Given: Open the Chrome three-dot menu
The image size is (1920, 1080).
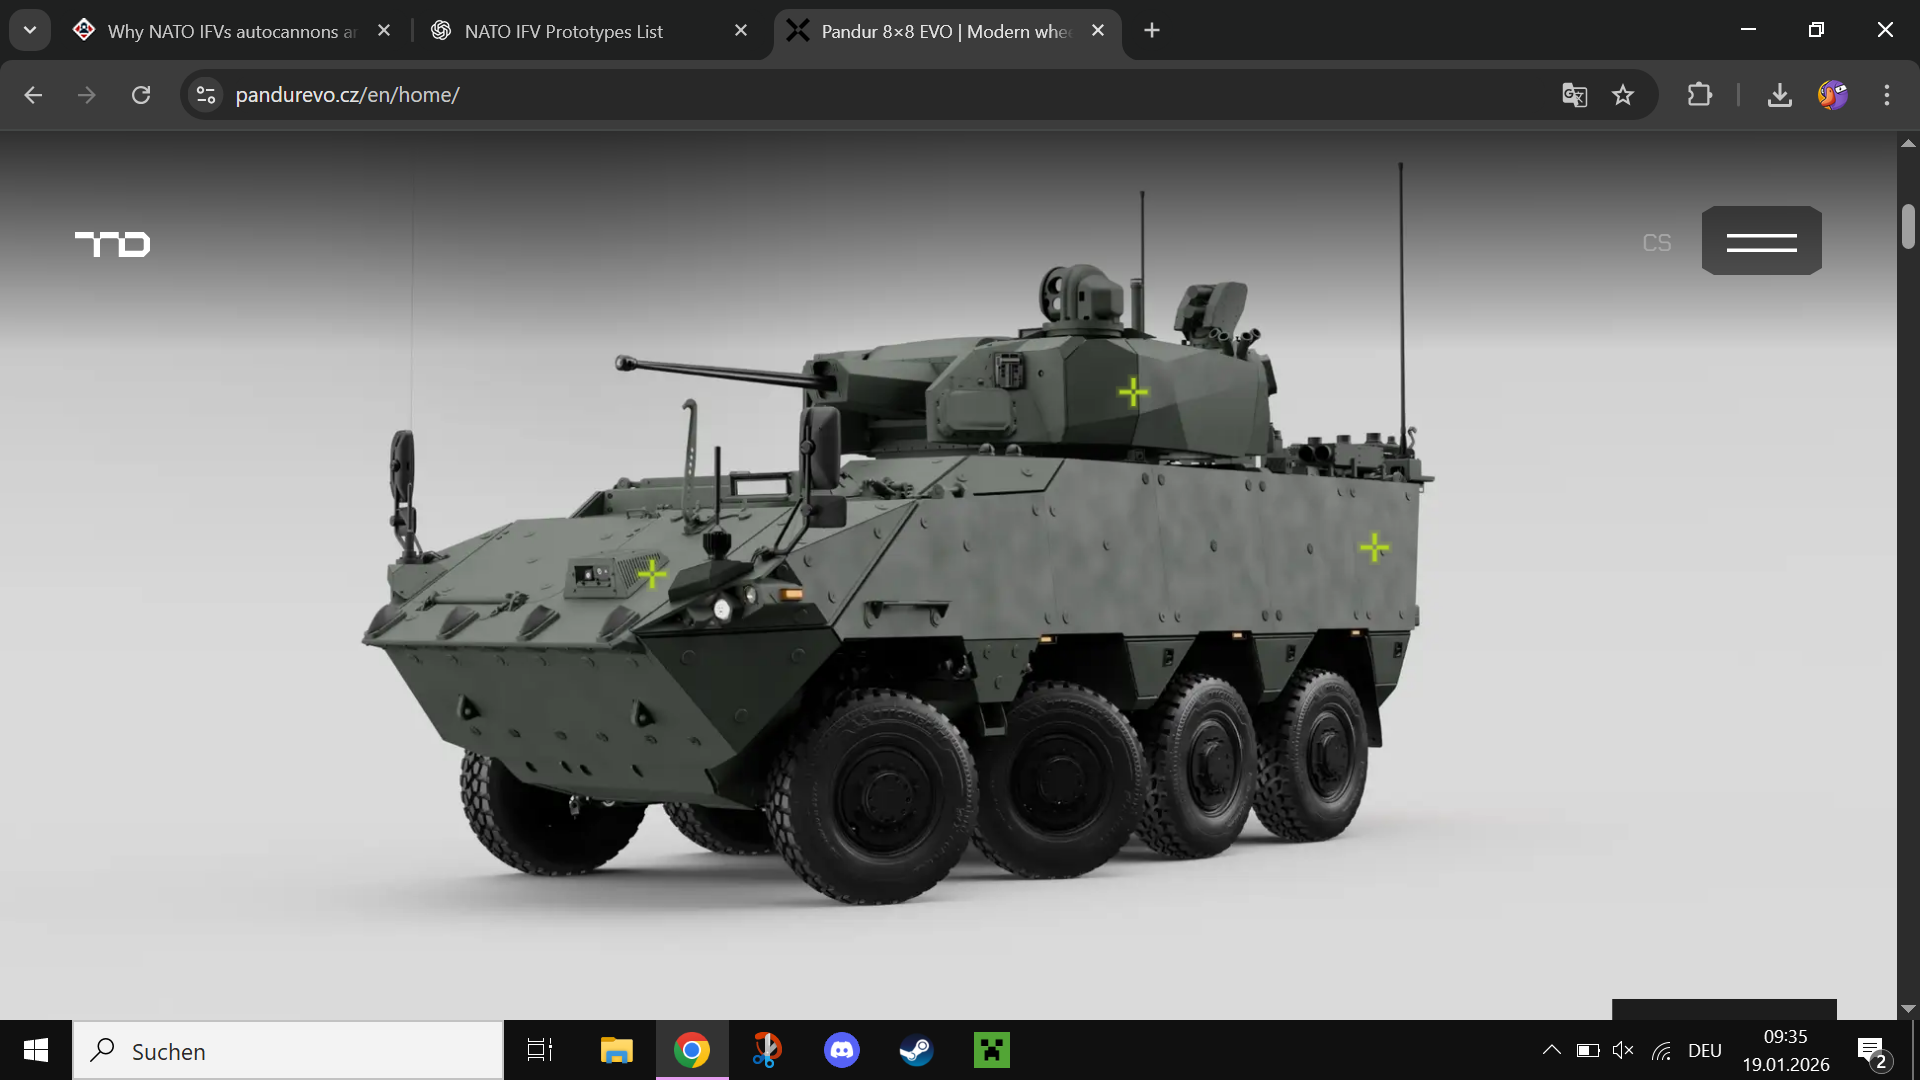Looking at the screenshot, I should pos(1886,95).
